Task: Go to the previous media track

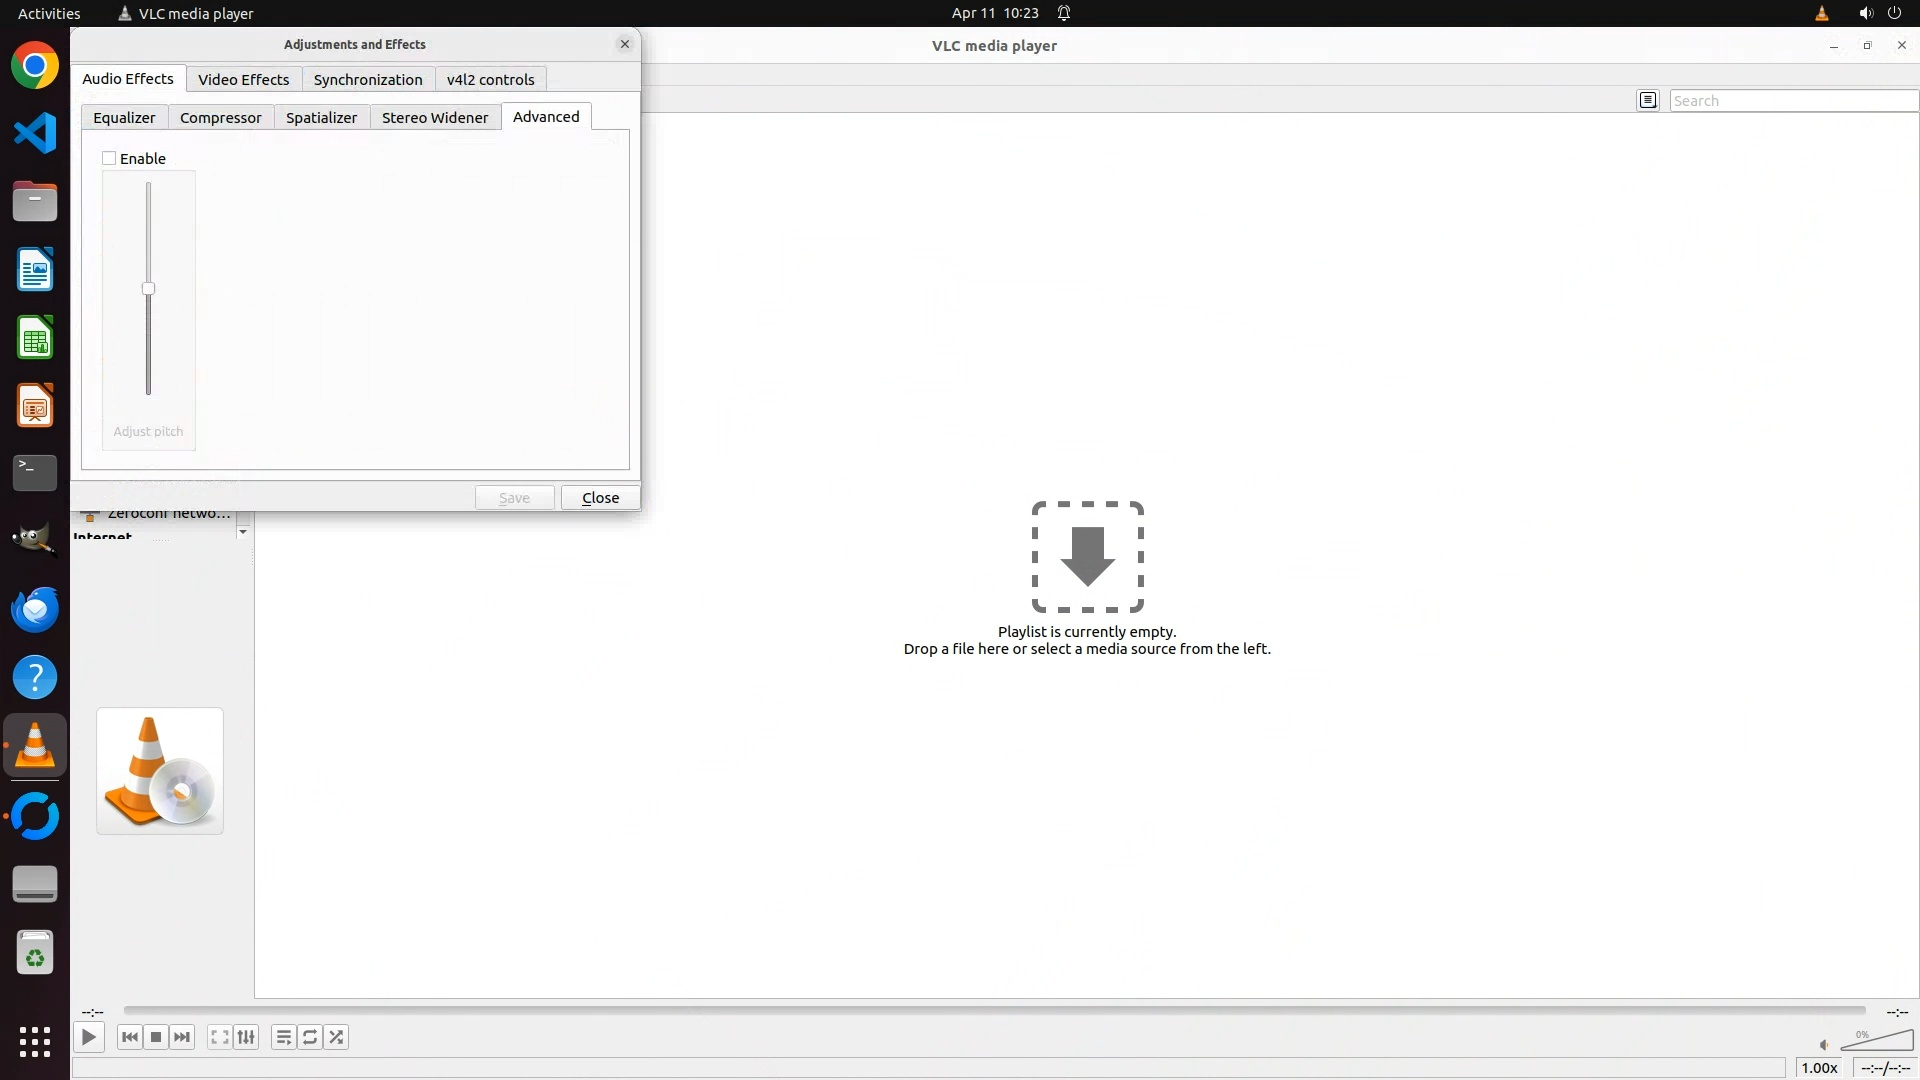Action: (x=130, y=1037)
